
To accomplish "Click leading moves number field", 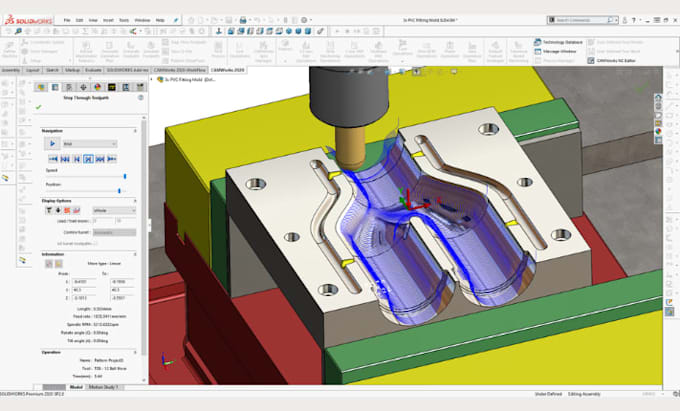I will pos(103,221).
